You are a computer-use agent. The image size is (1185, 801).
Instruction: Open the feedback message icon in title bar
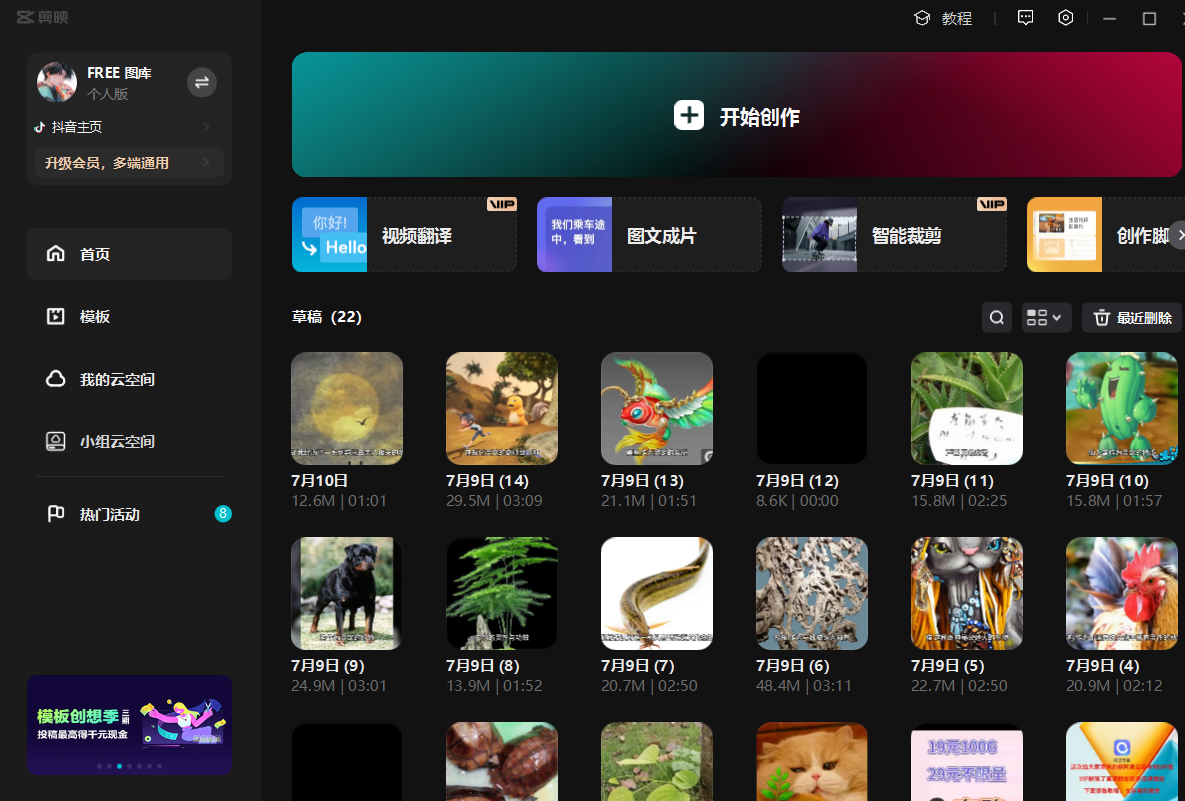click(x=1025, y=18)
